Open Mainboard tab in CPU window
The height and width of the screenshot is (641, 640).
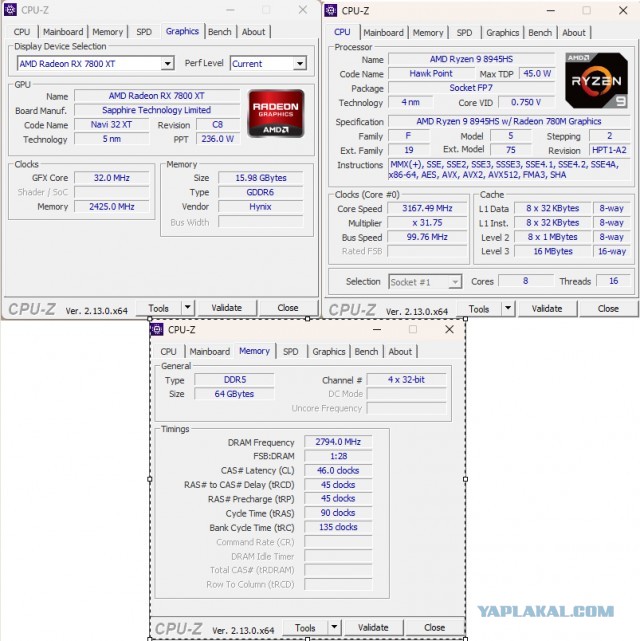pyautogui.click(x=383, y=33)
